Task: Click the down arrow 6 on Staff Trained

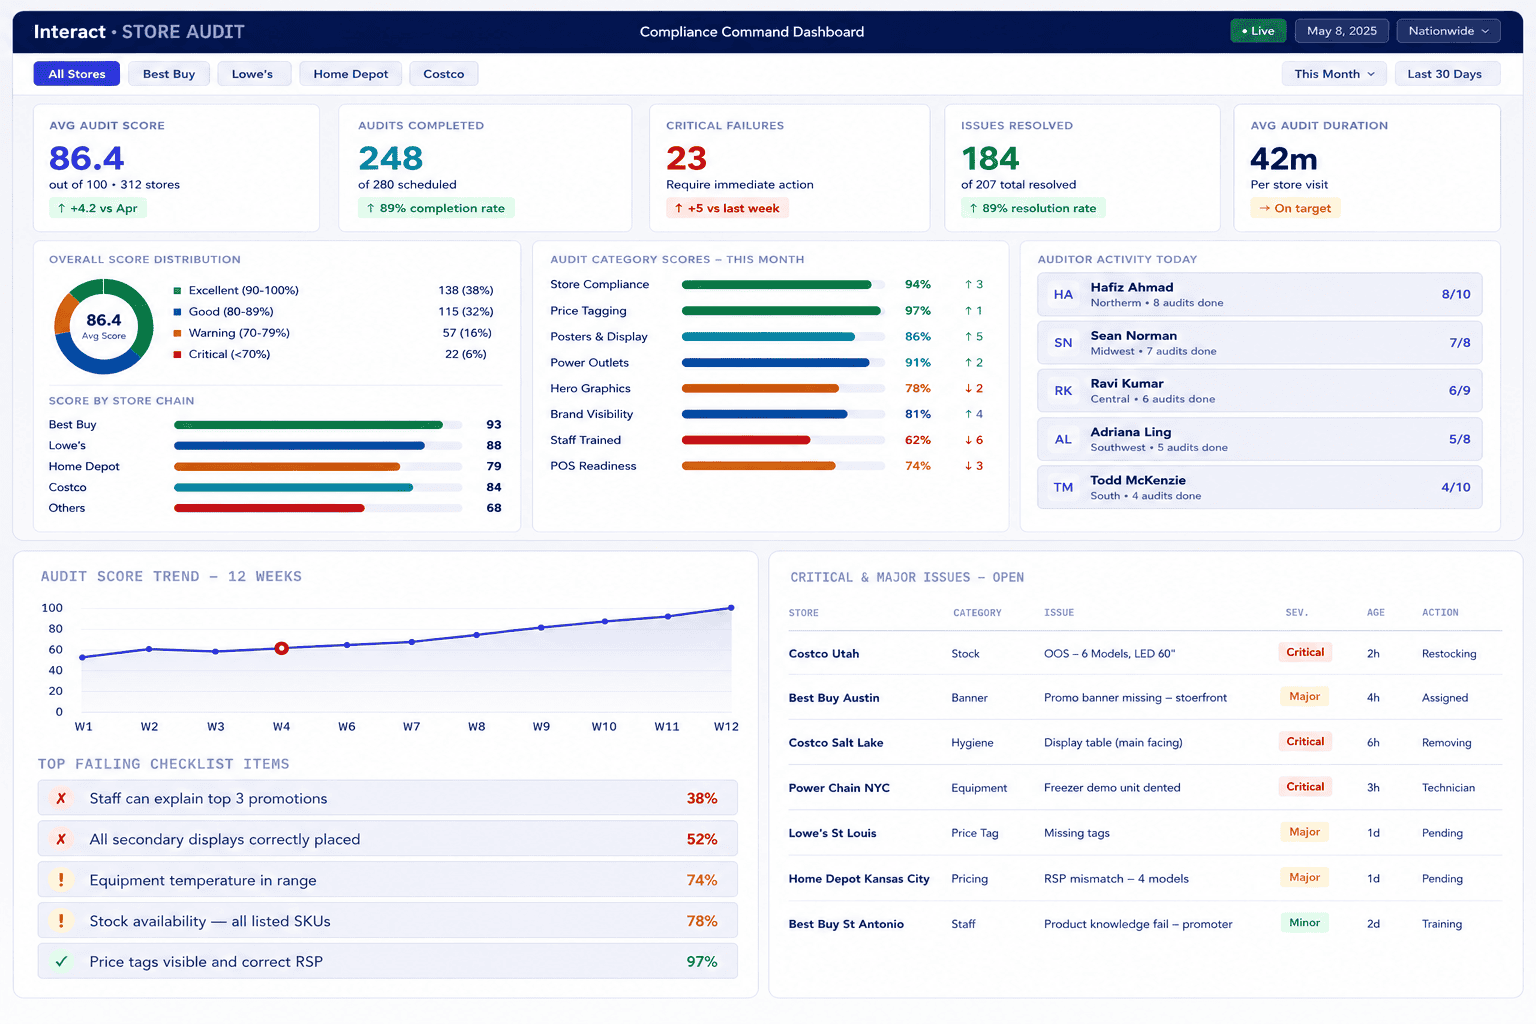Action: pos(974,440)
